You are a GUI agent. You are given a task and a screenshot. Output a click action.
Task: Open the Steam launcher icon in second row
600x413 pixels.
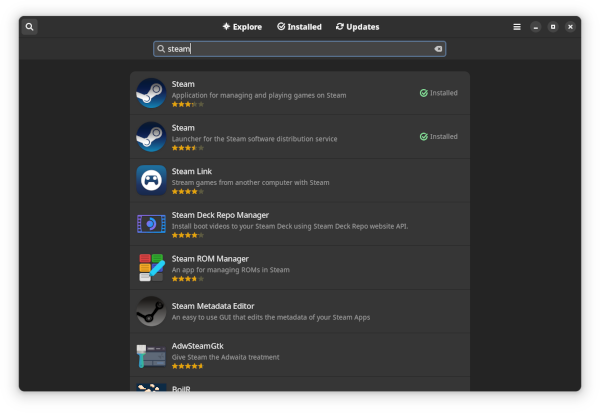pyautogui.click(x=151, y=137)
